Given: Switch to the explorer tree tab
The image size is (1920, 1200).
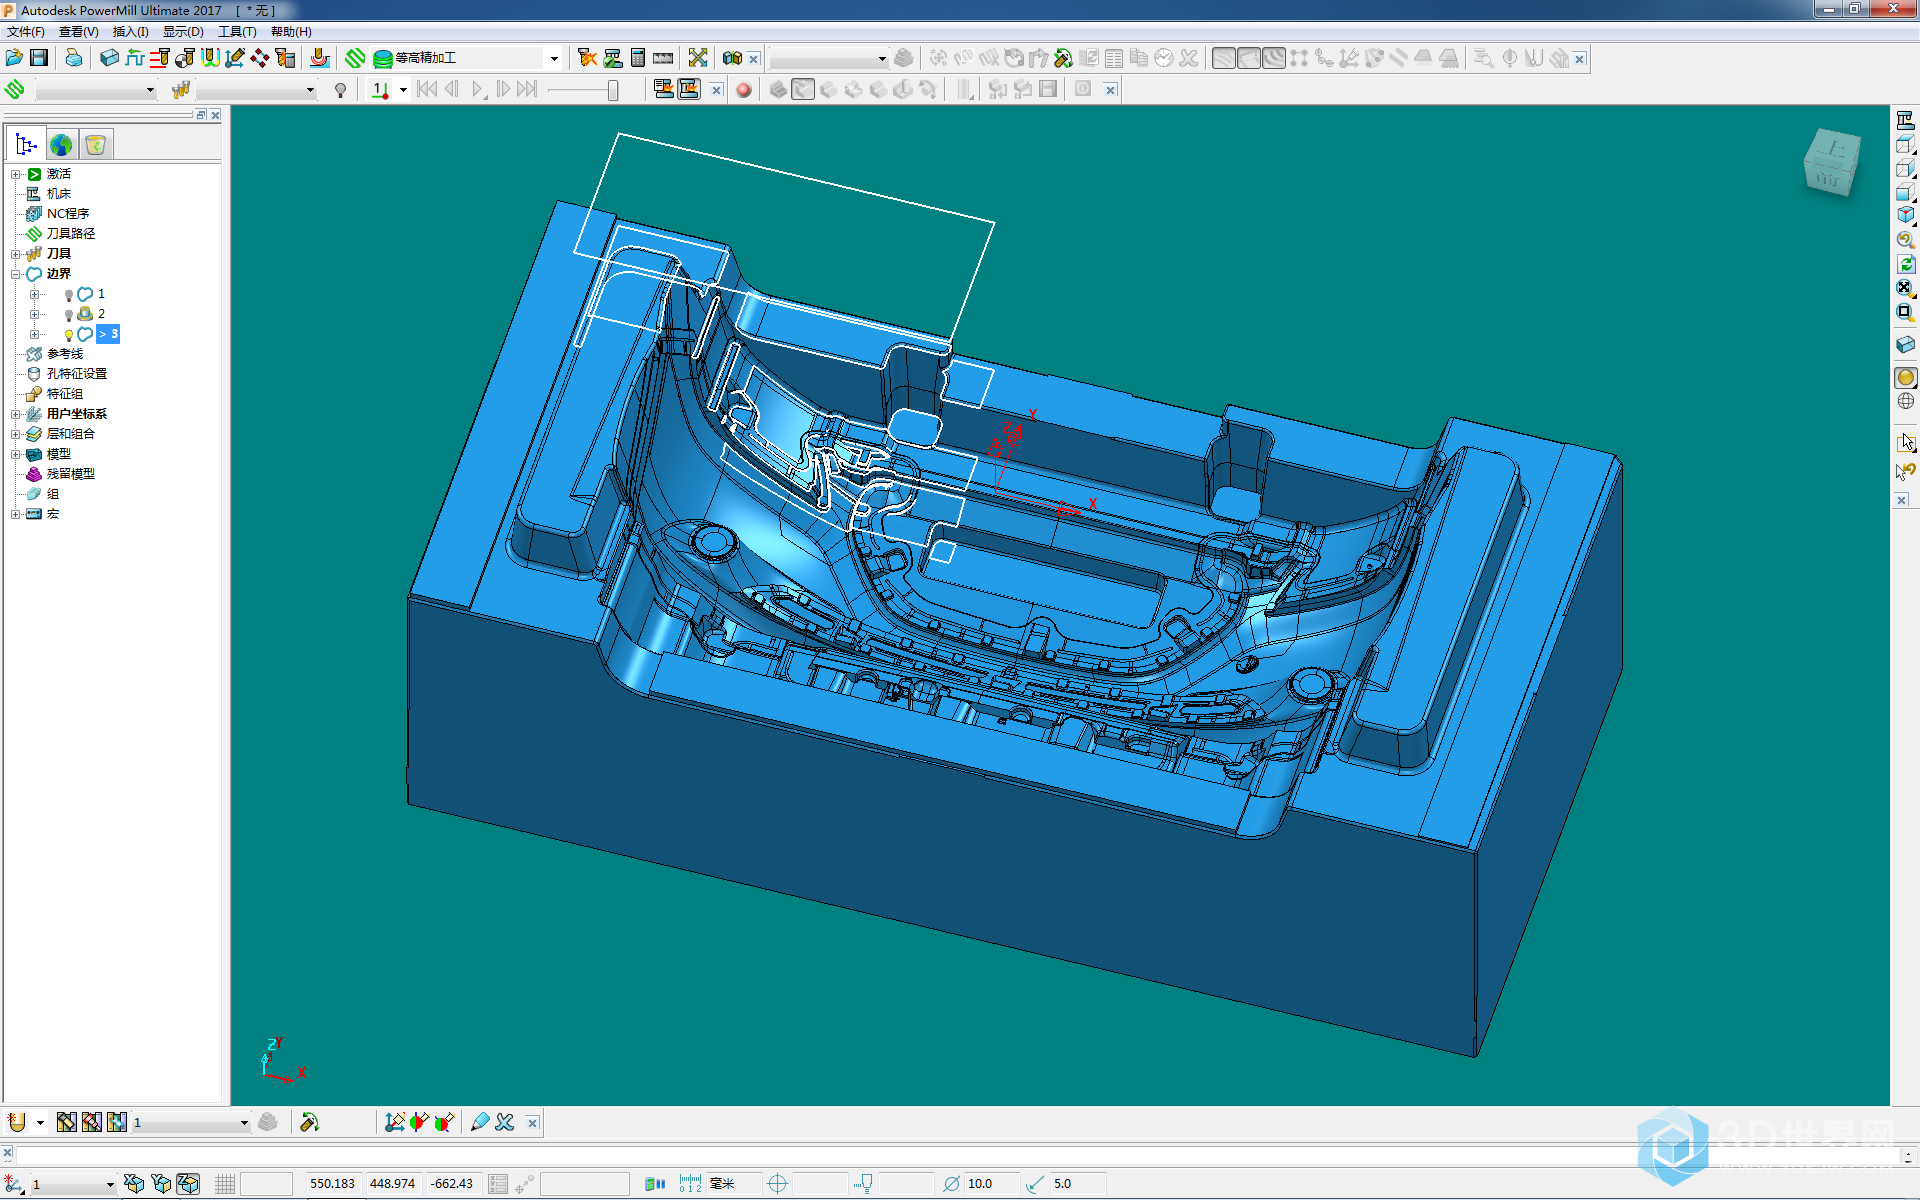Looking at the screenshot, I should tap(26, 145).
